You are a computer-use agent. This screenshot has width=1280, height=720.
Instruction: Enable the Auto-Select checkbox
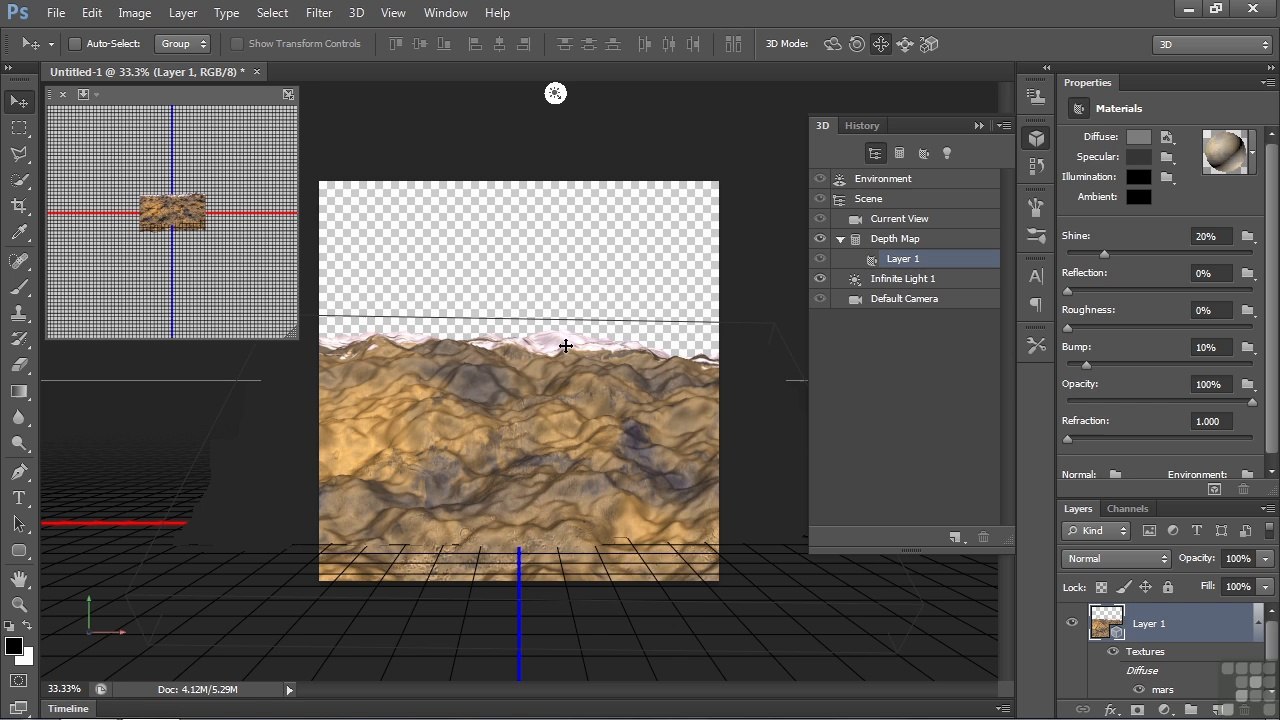coord(75,44)
